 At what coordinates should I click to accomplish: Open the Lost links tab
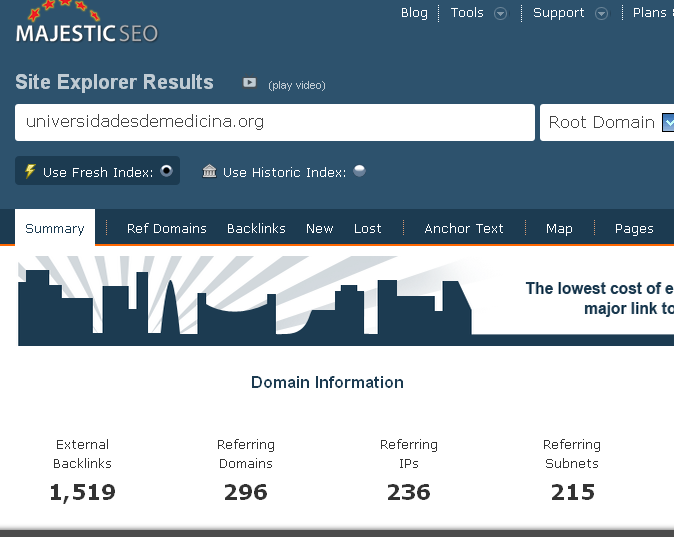[x=368, y=229]
